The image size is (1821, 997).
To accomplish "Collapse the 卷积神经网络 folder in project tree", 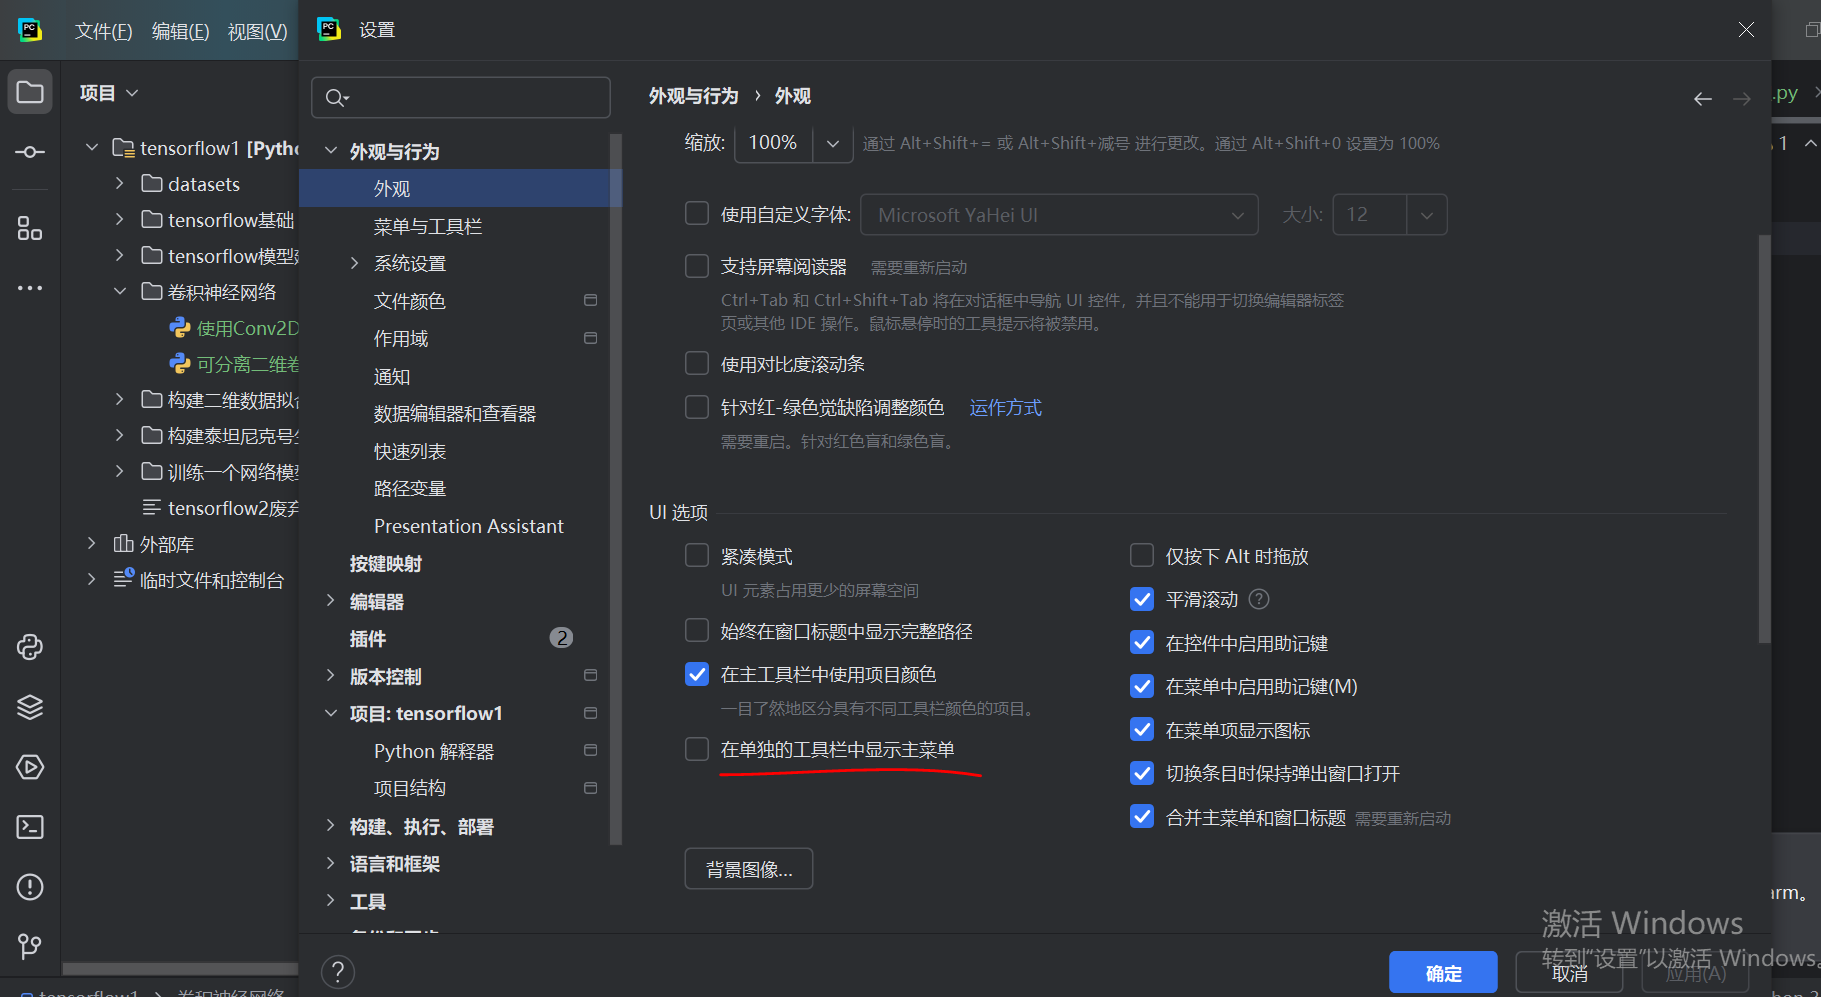I will pos(120,292).
